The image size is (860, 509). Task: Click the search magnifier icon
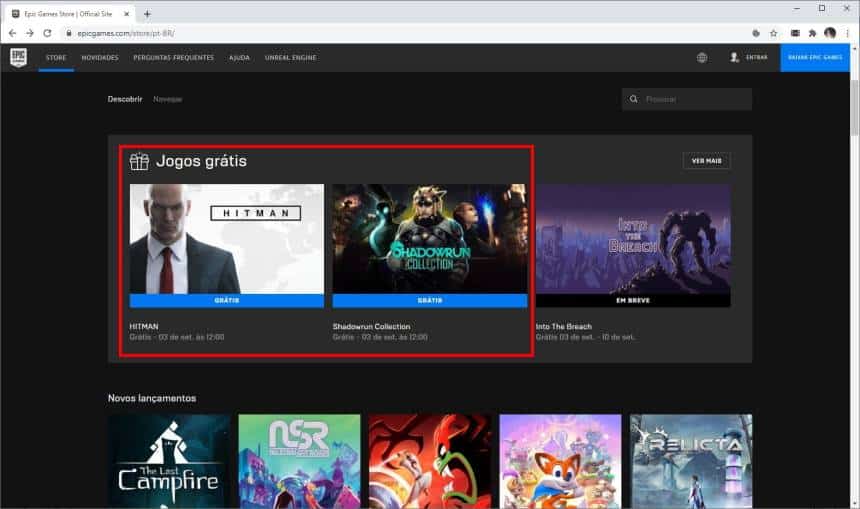tap(633, 99)
